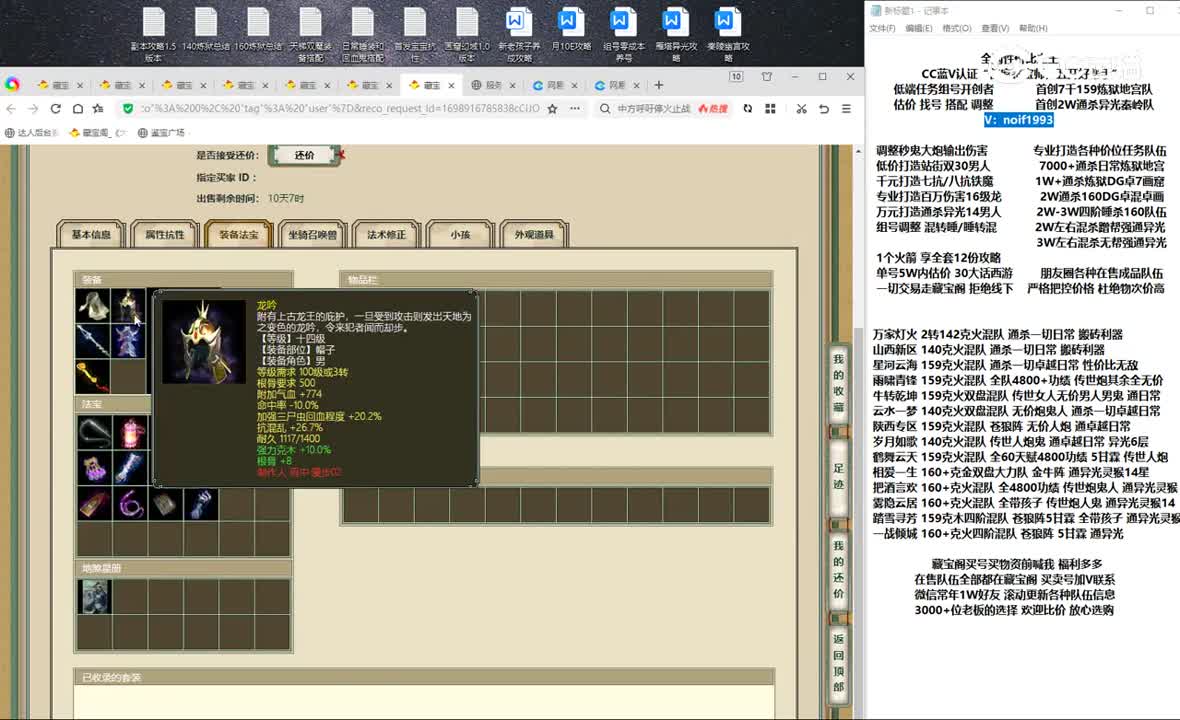The width and height of the screenshot is (1180, 720).
Task: Click the 我的还价 side button
Action: tap(838, 570)
